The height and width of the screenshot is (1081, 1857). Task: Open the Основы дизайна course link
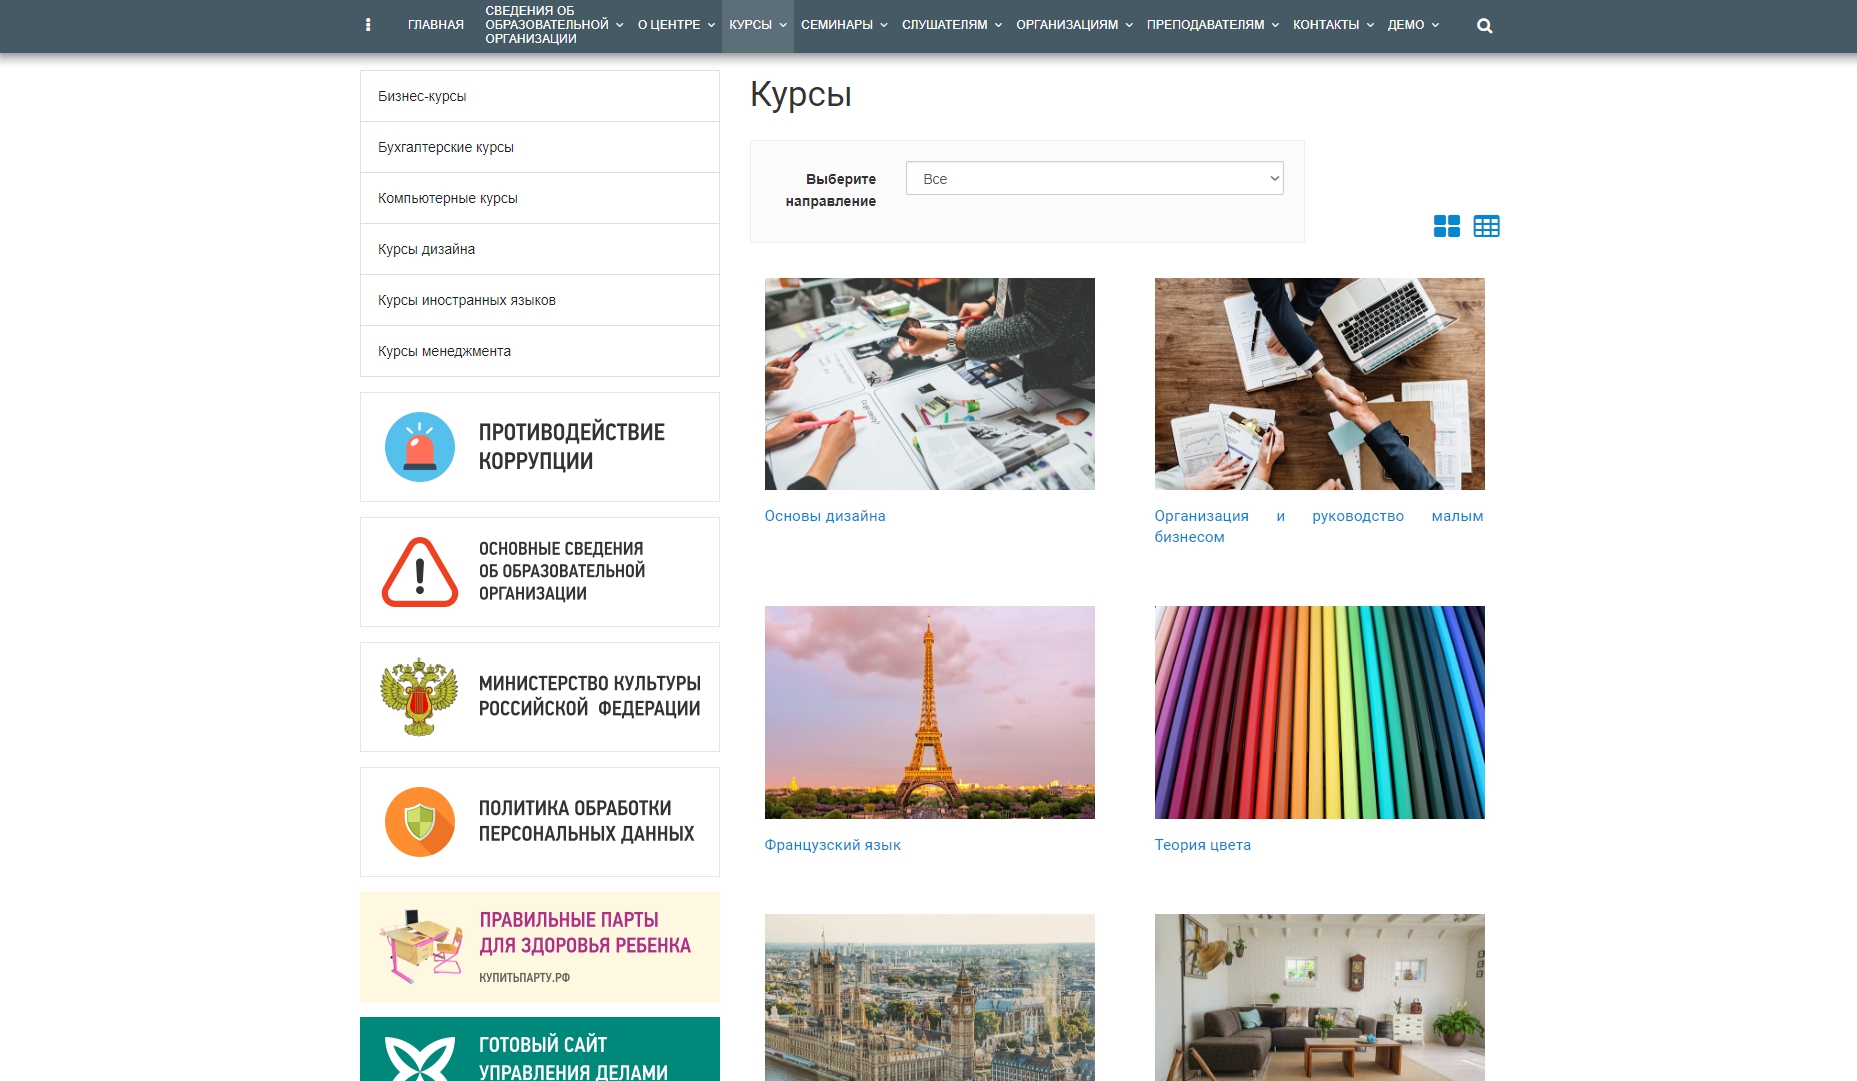825,516
